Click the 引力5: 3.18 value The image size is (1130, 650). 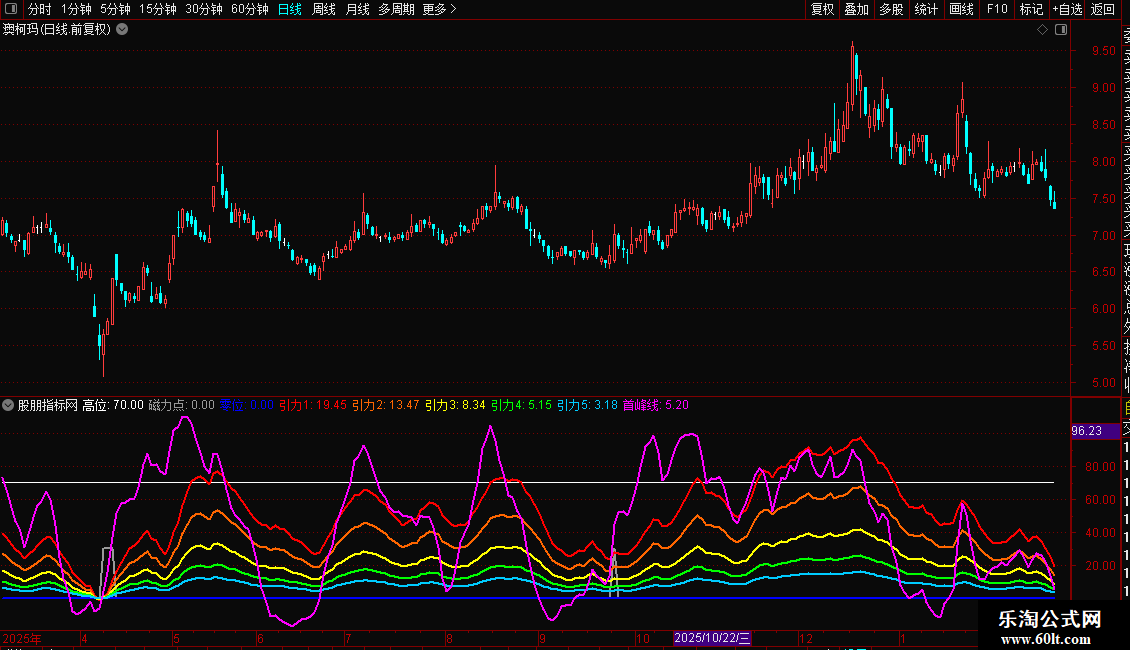click(x=587, y=405)
